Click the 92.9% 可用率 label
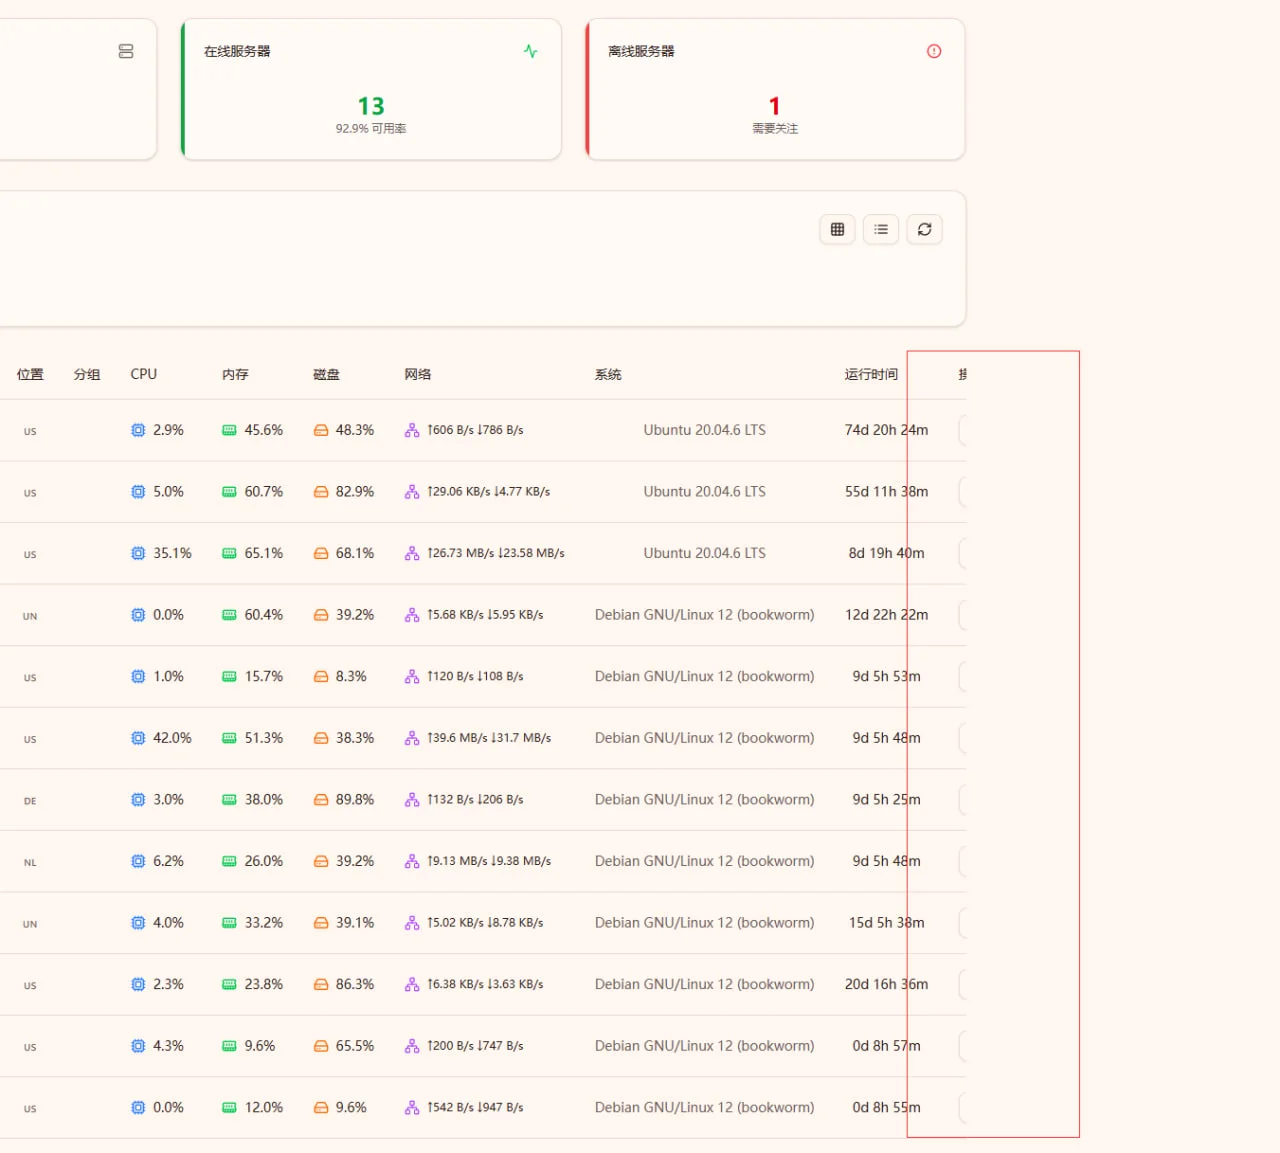 [371, 129]
